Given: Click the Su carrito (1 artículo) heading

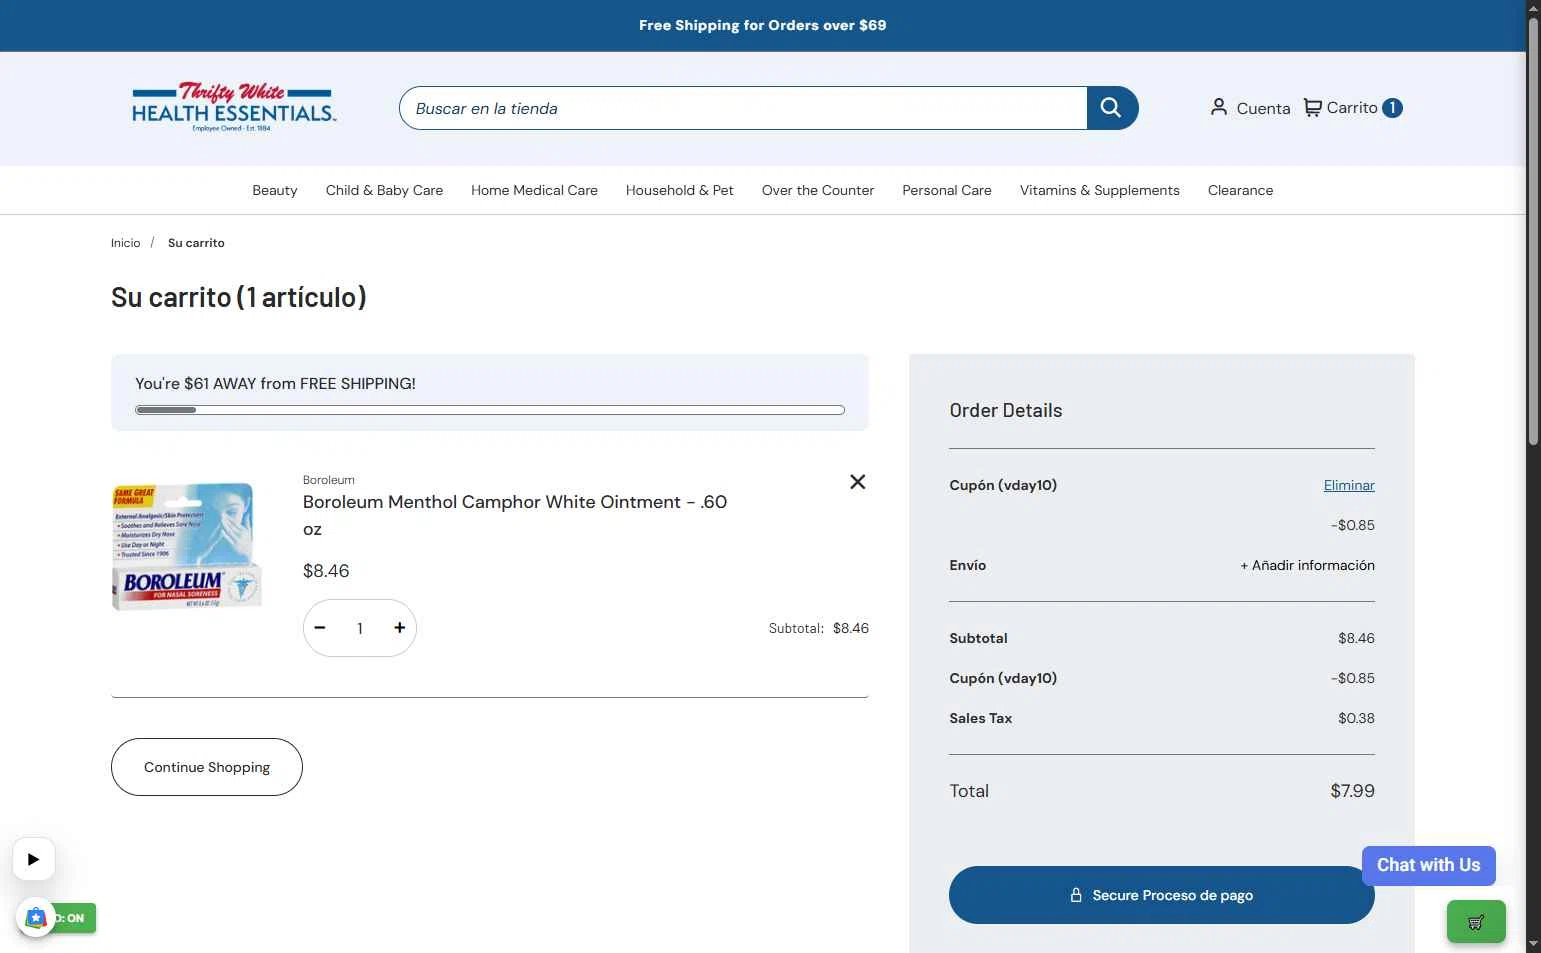Looking at the screenshot, I should tap(239, 297).
